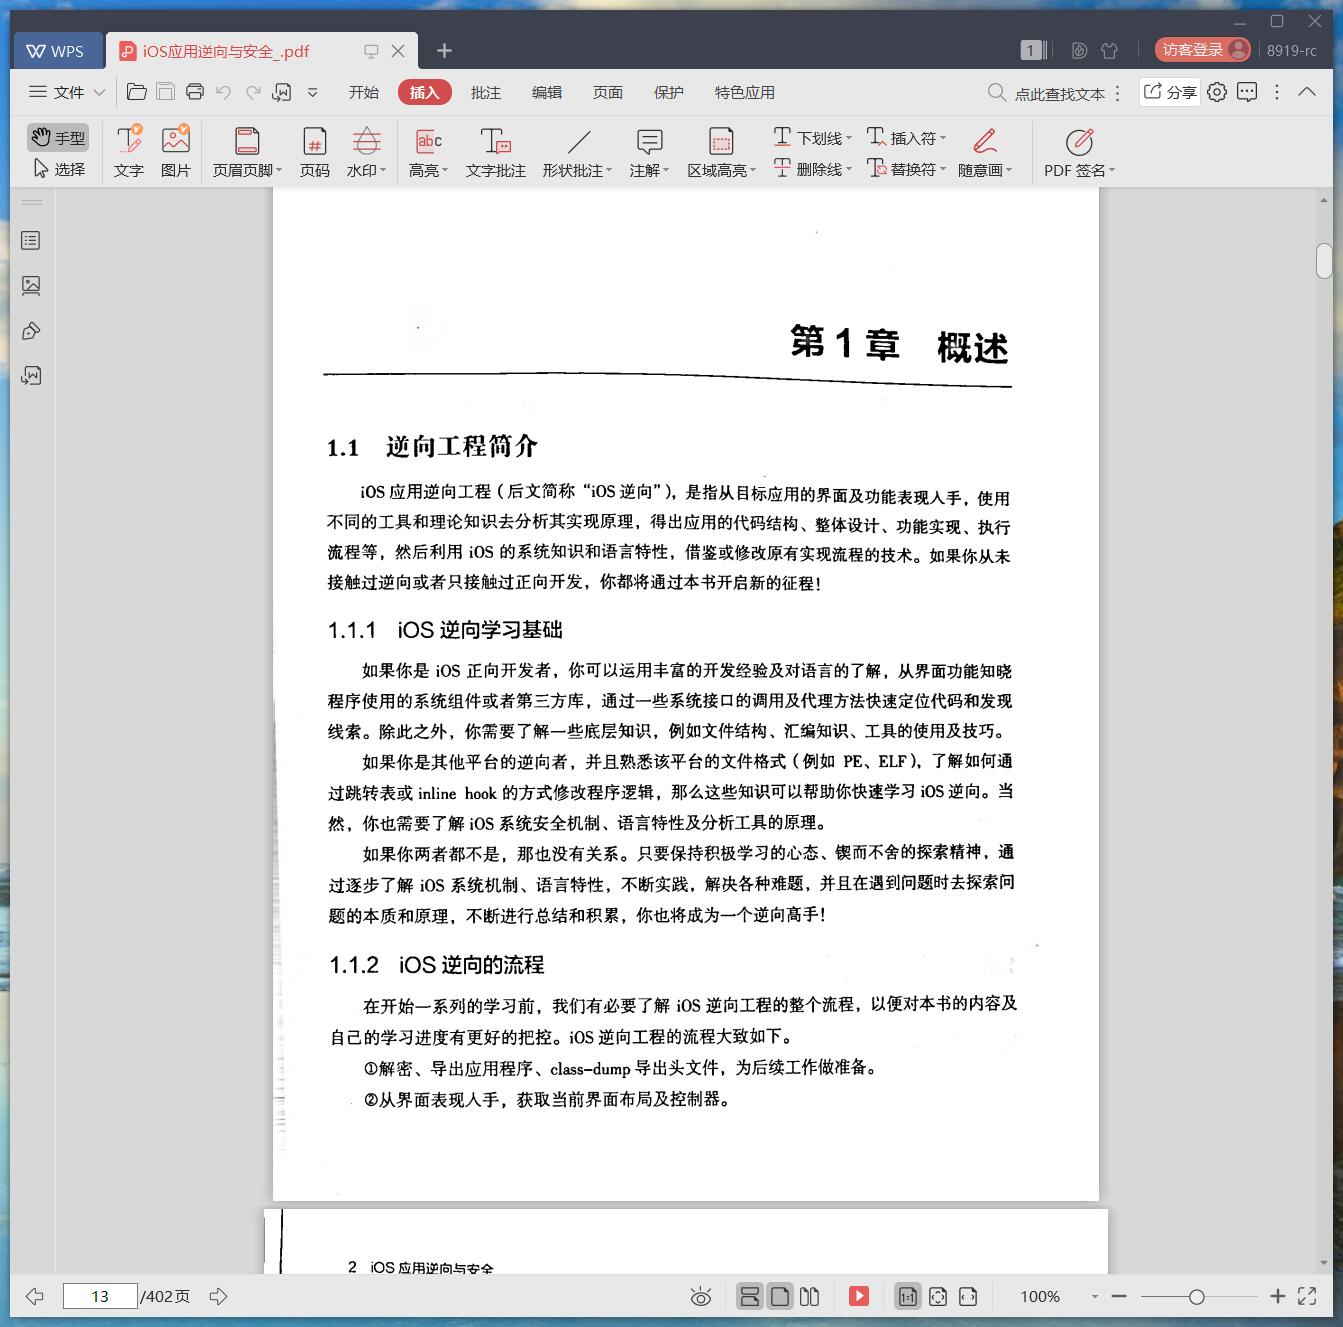Switch to the 批注 ribbon tab

point(485,92)
